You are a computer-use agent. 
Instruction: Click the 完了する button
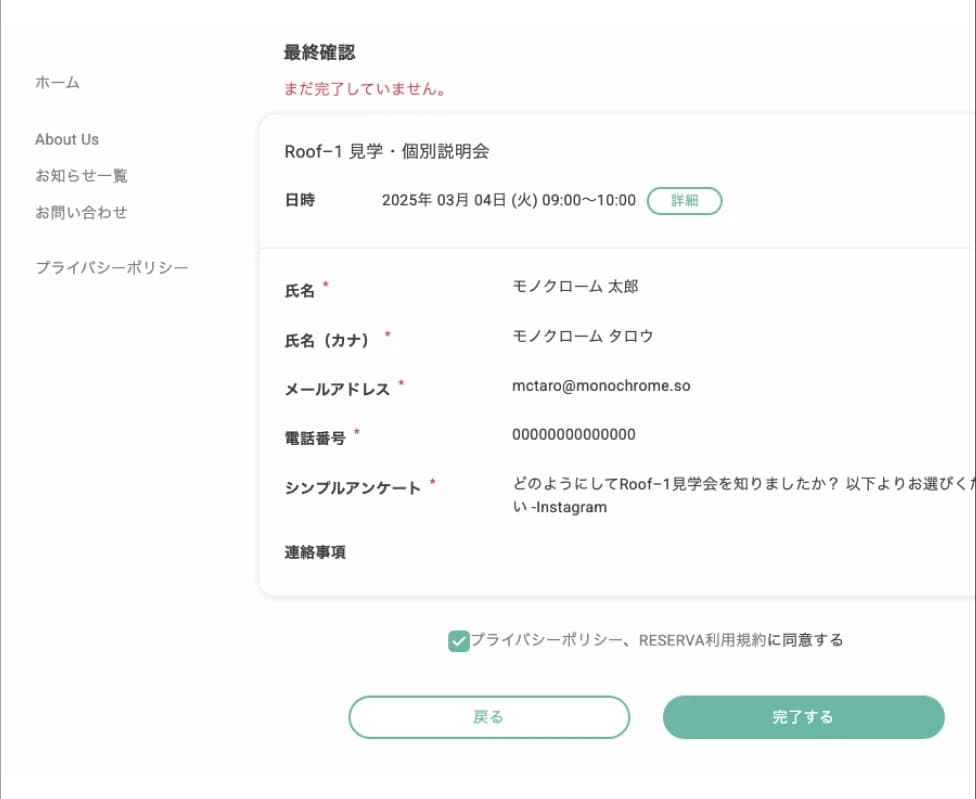[803, 717]
